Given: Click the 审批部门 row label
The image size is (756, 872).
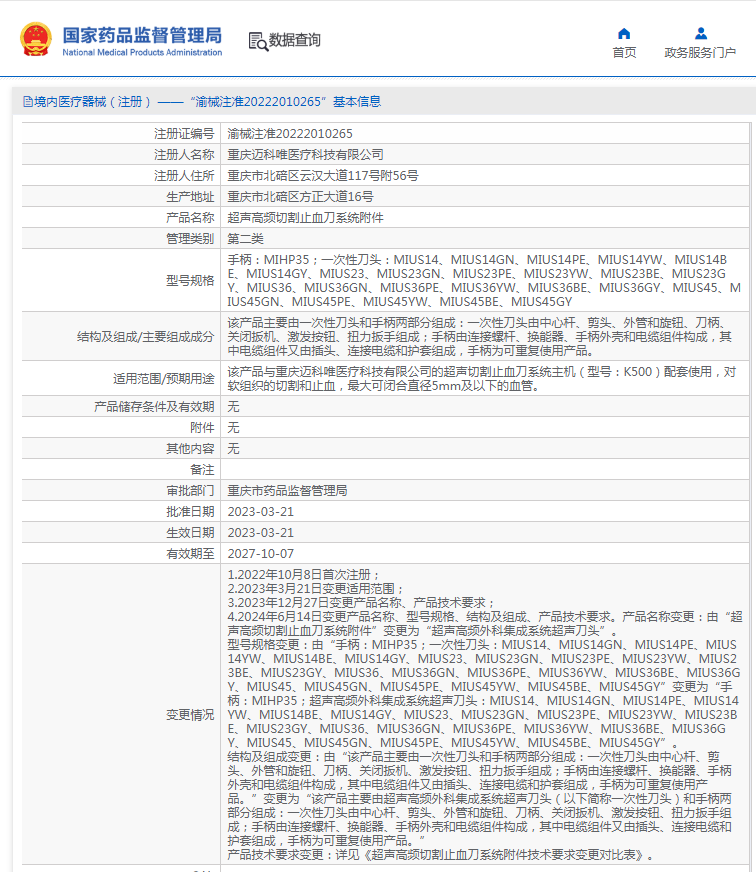Looking at the screenshot, I should click(x=190, y=490).
